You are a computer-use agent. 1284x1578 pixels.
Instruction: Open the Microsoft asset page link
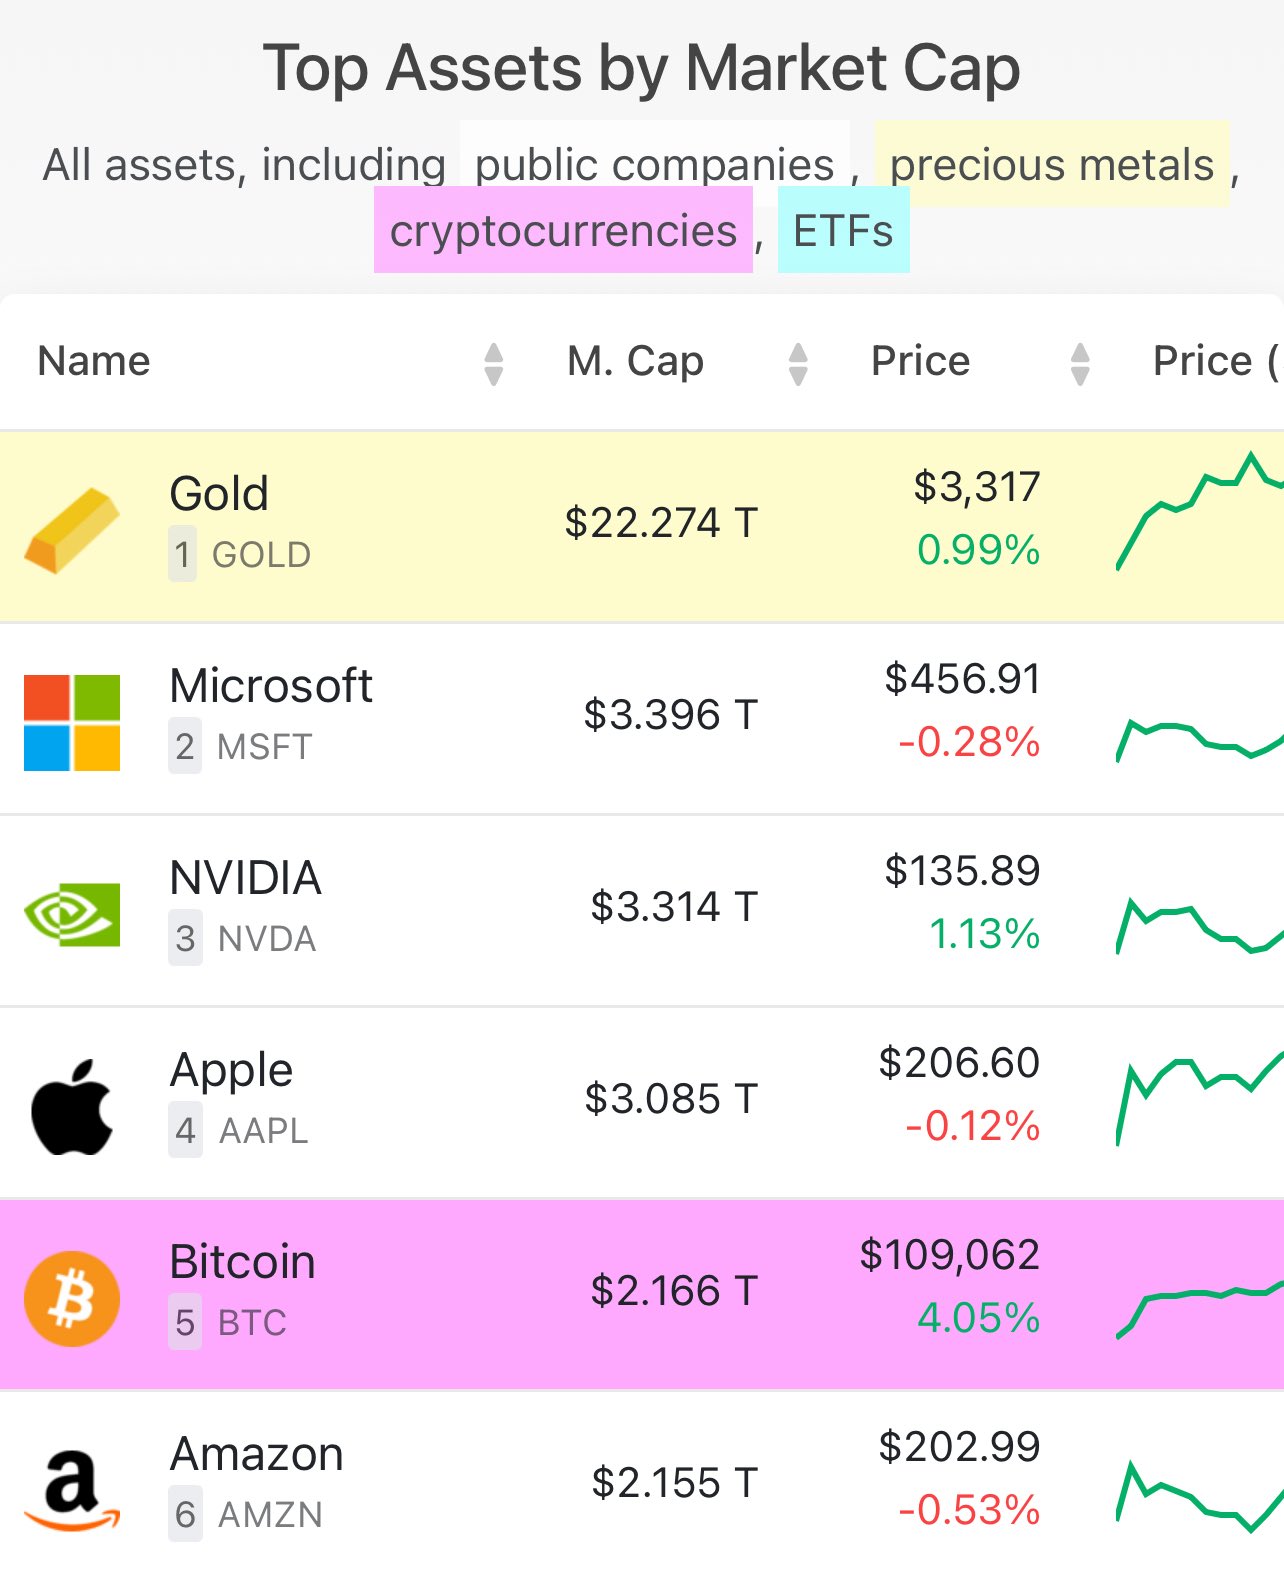click(271, 686)
